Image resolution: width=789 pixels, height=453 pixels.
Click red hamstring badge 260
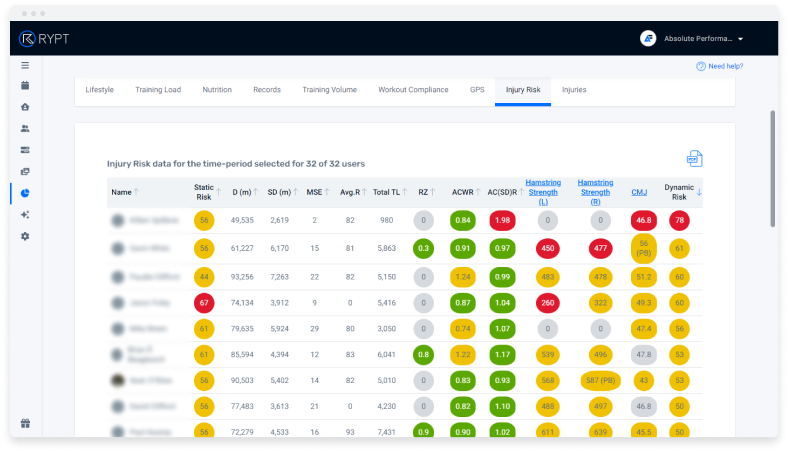547,303
